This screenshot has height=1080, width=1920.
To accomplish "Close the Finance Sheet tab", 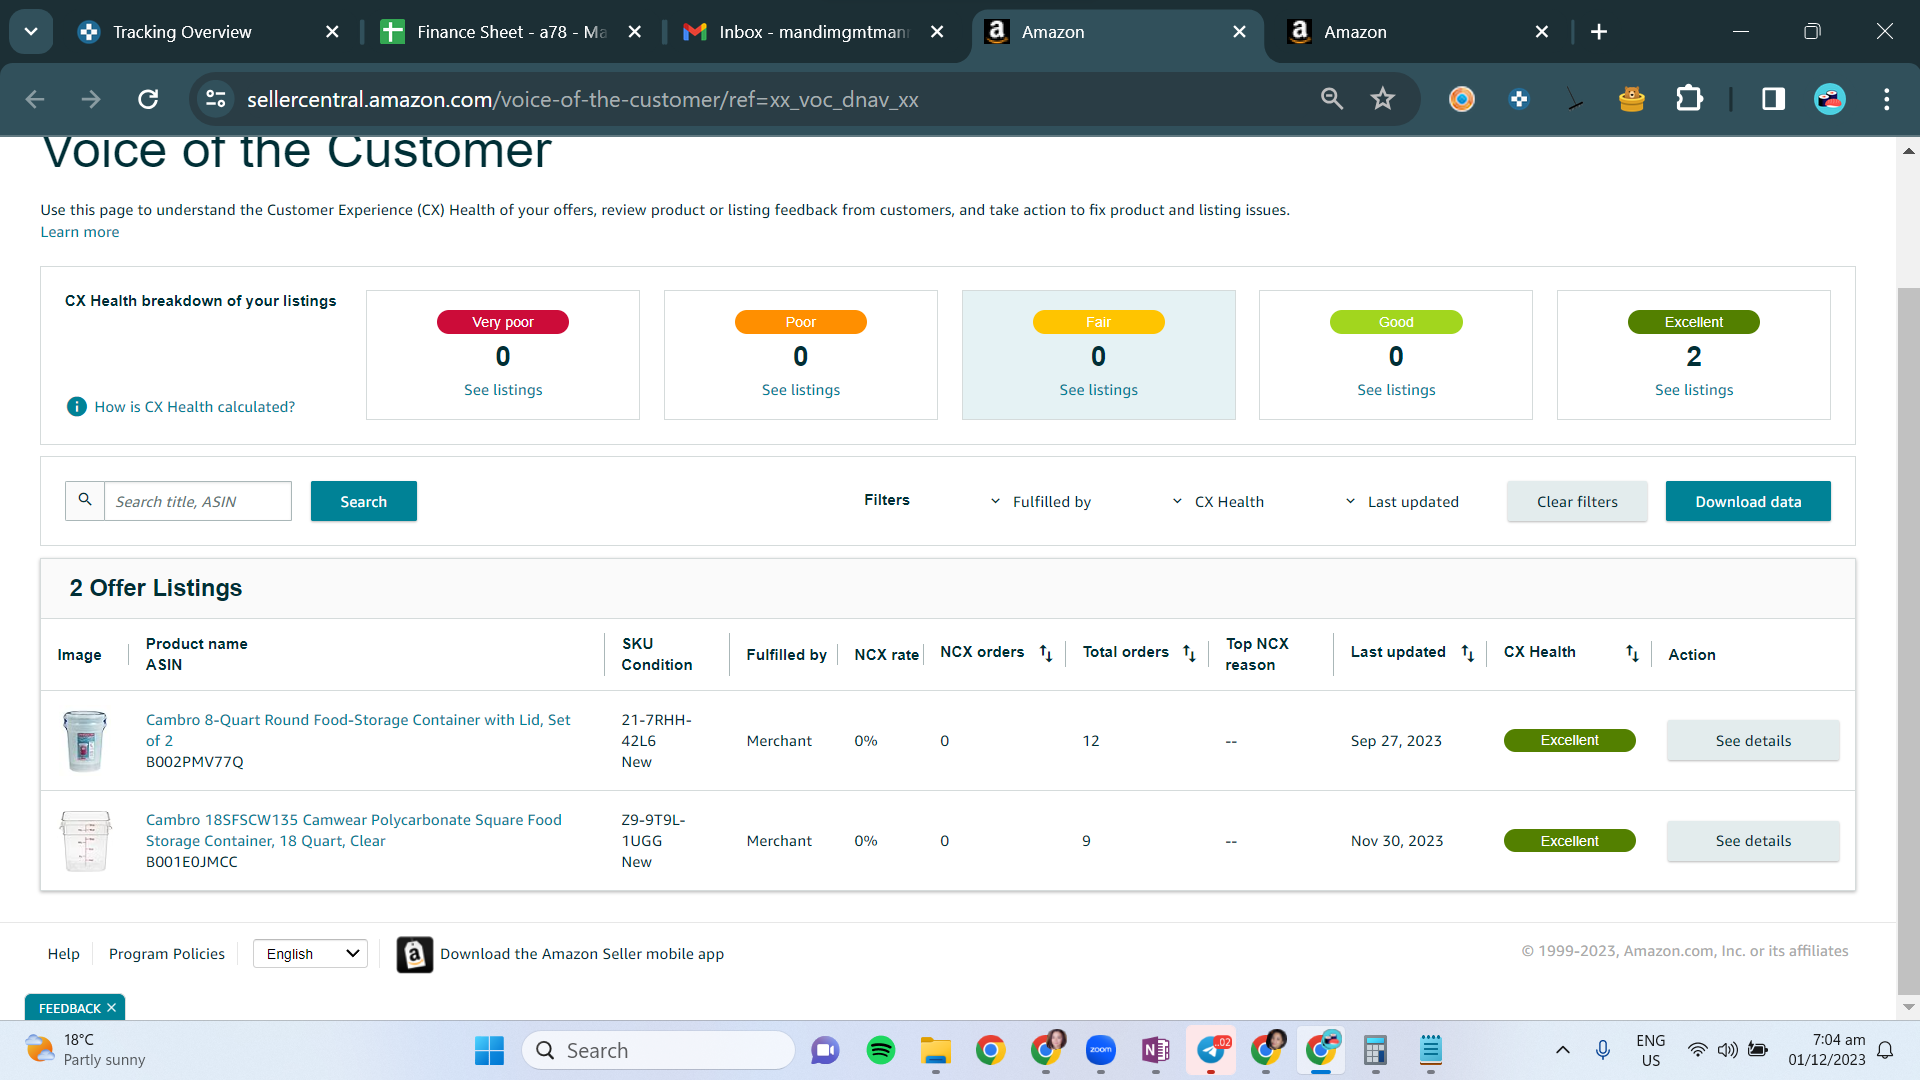I will (x=635, y=32).
